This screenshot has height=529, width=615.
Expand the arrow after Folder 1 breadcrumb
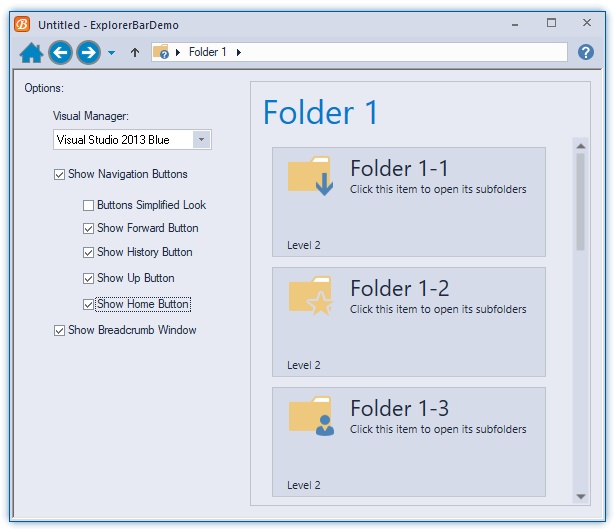pos(239,52)
